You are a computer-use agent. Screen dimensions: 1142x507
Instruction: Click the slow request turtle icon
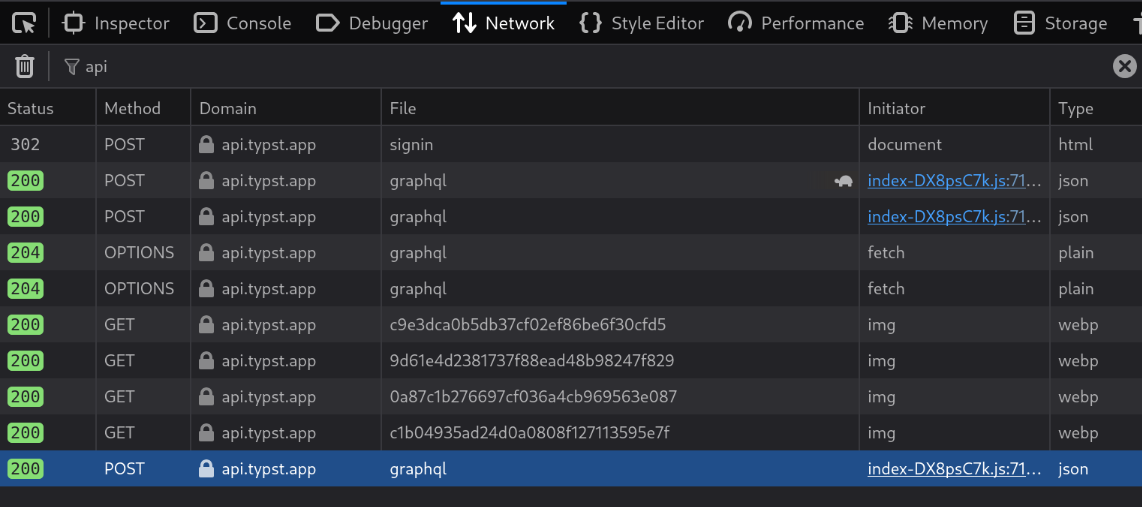(x=843, y=181)
